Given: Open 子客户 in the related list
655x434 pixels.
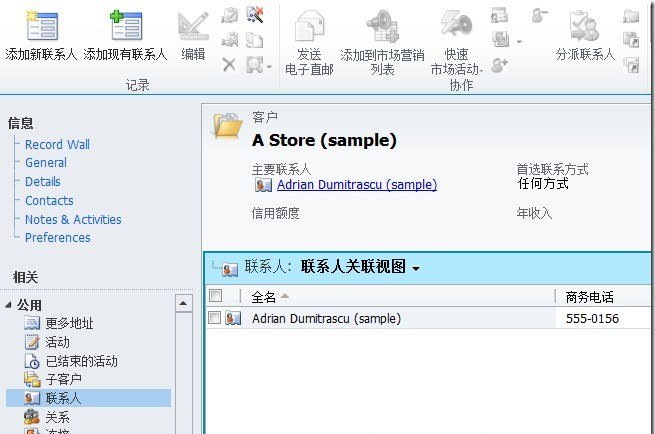Looking at the screenshot, I should tap(63, 379).
